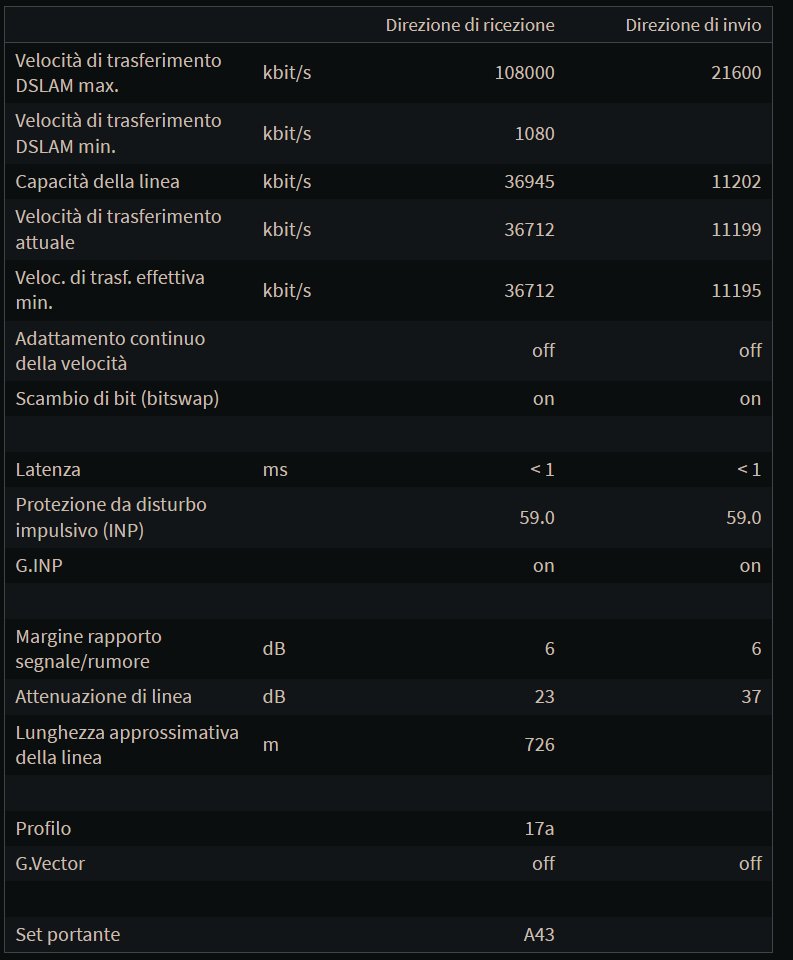Viewport: 793px width, 960px height.
Task: Click the approximate line length value 726
Action: (539, 744)
